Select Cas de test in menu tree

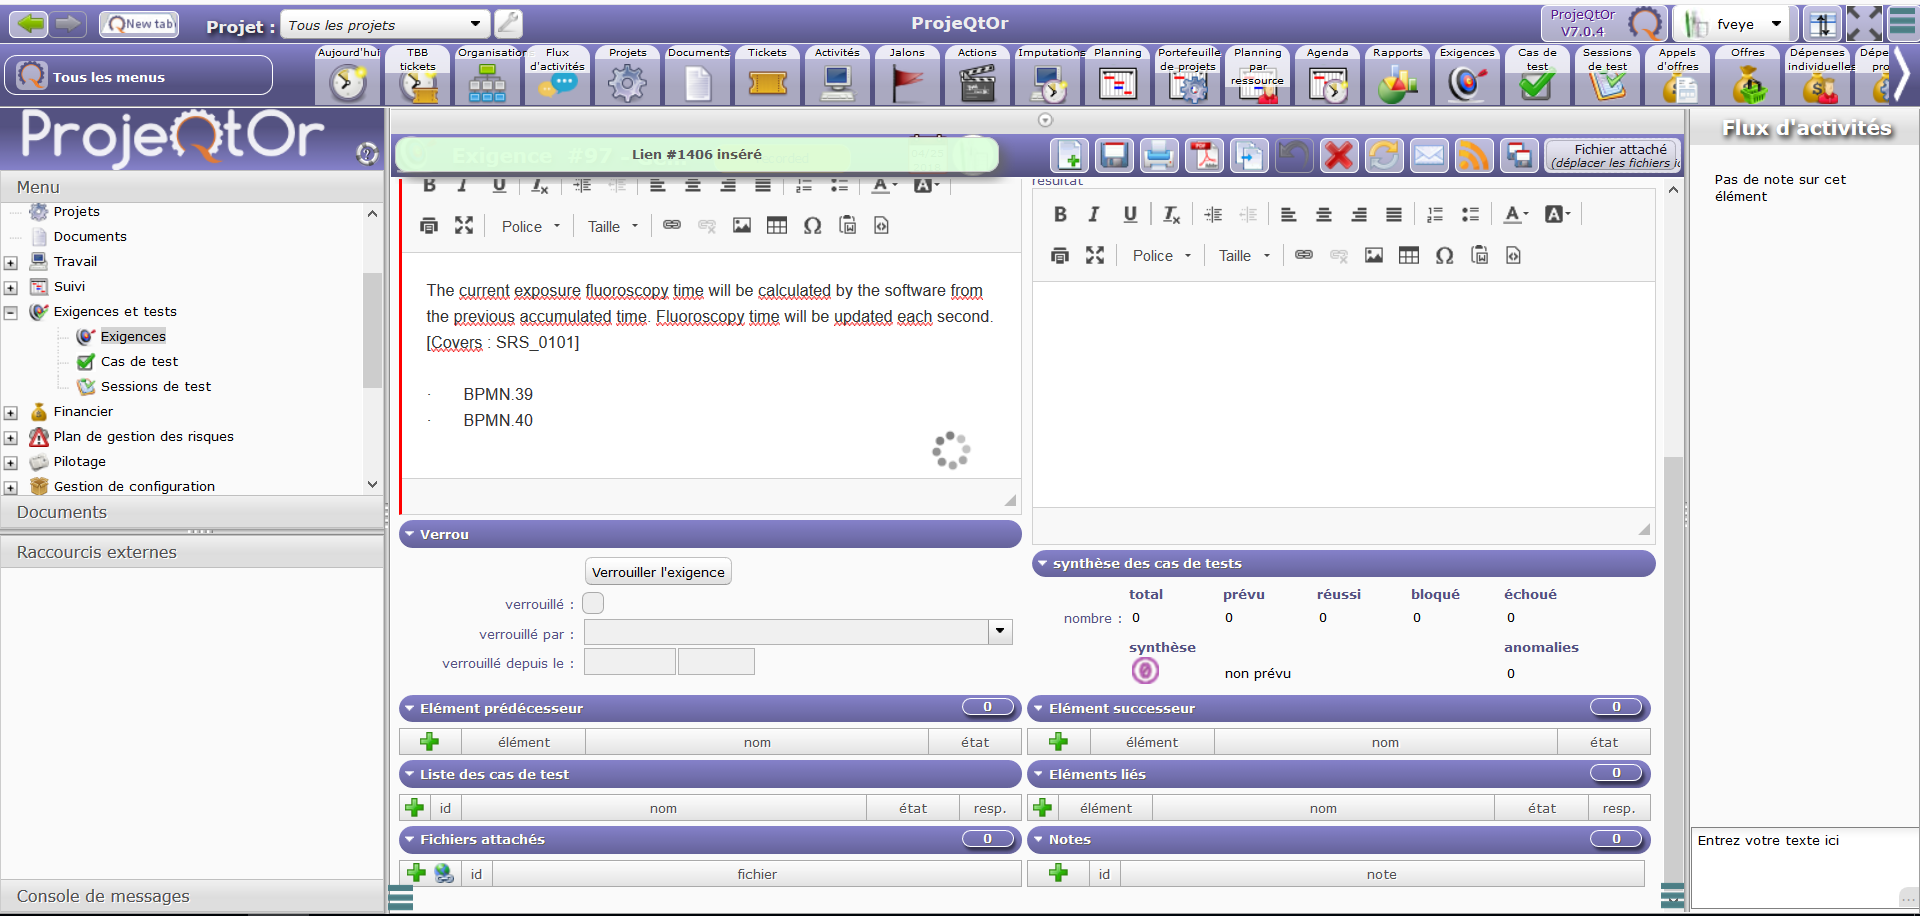click(139, 362)
